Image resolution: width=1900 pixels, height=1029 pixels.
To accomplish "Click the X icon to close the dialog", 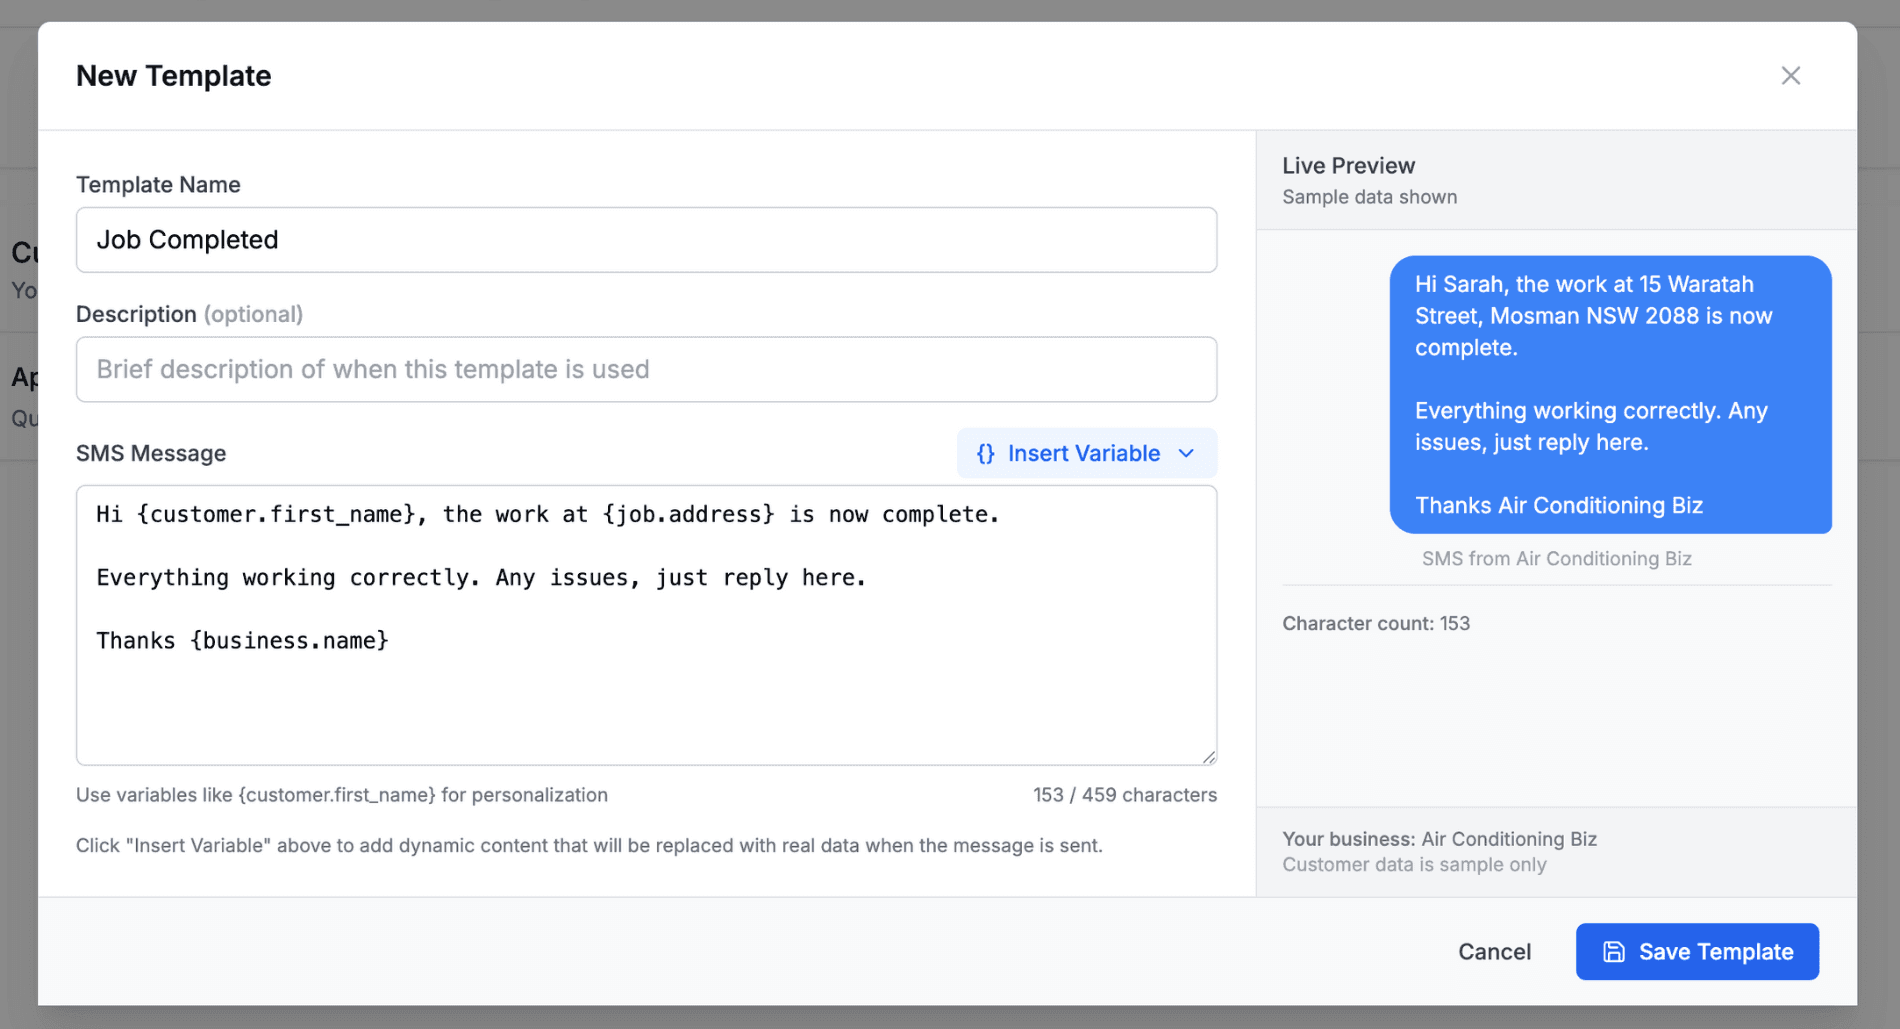I will point(1790,75).
